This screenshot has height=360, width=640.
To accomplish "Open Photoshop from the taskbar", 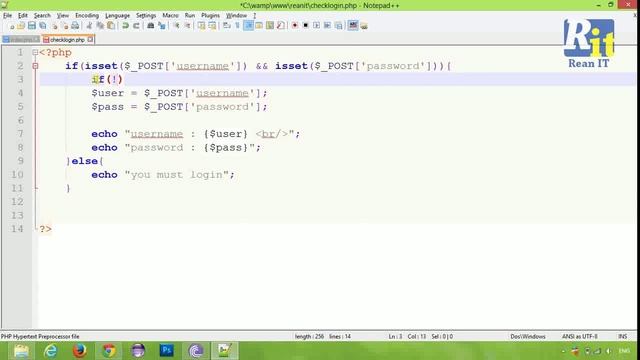I will pos(167,351).
